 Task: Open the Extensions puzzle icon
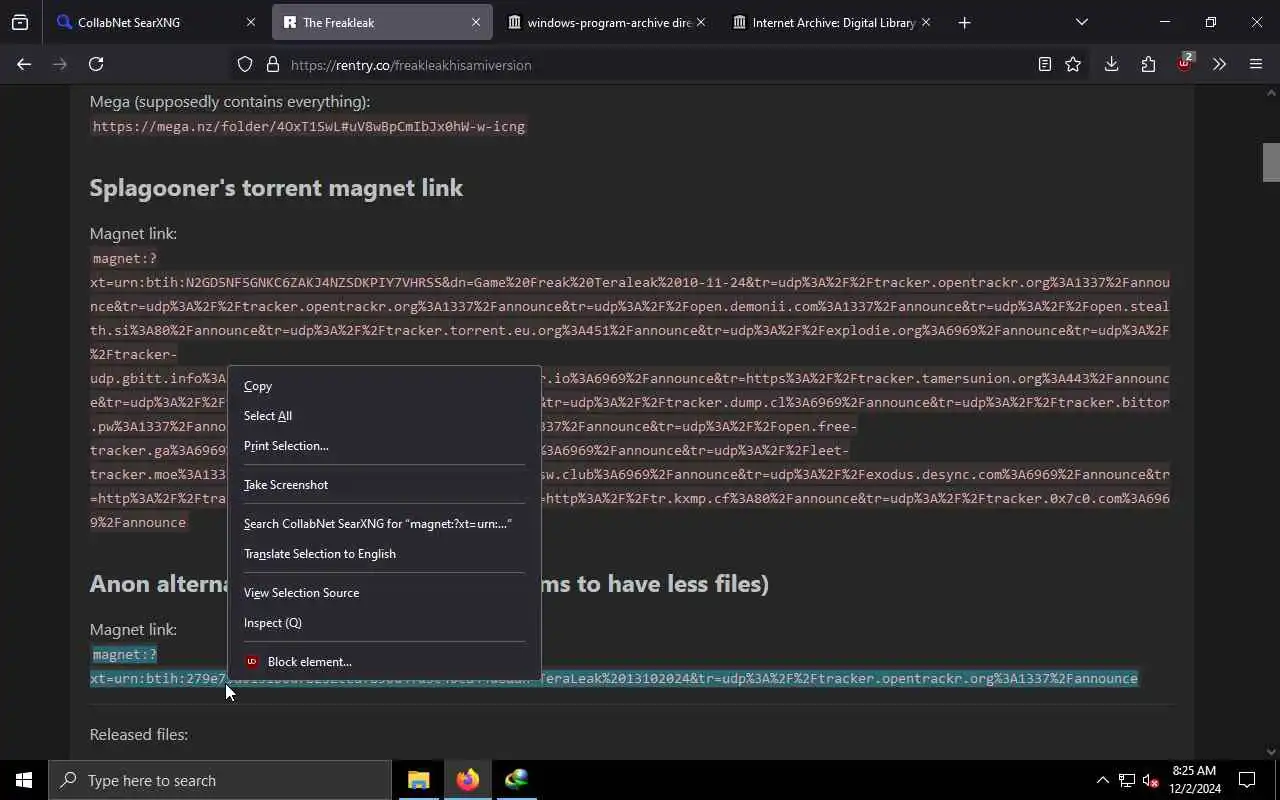point(1148,64)
